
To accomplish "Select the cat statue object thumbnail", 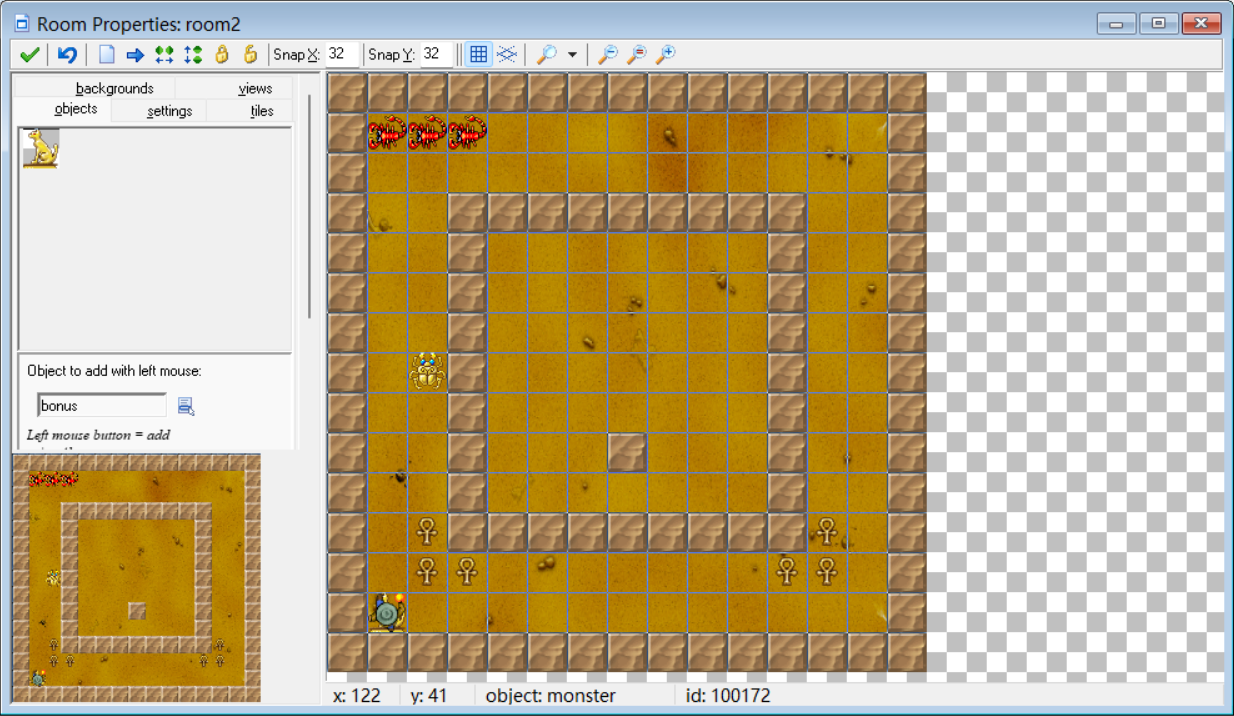I will (41, 148).
